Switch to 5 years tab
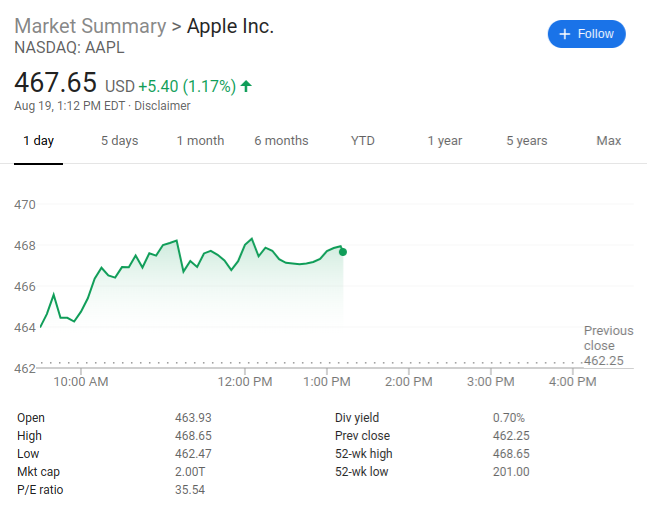 point(527,141)
